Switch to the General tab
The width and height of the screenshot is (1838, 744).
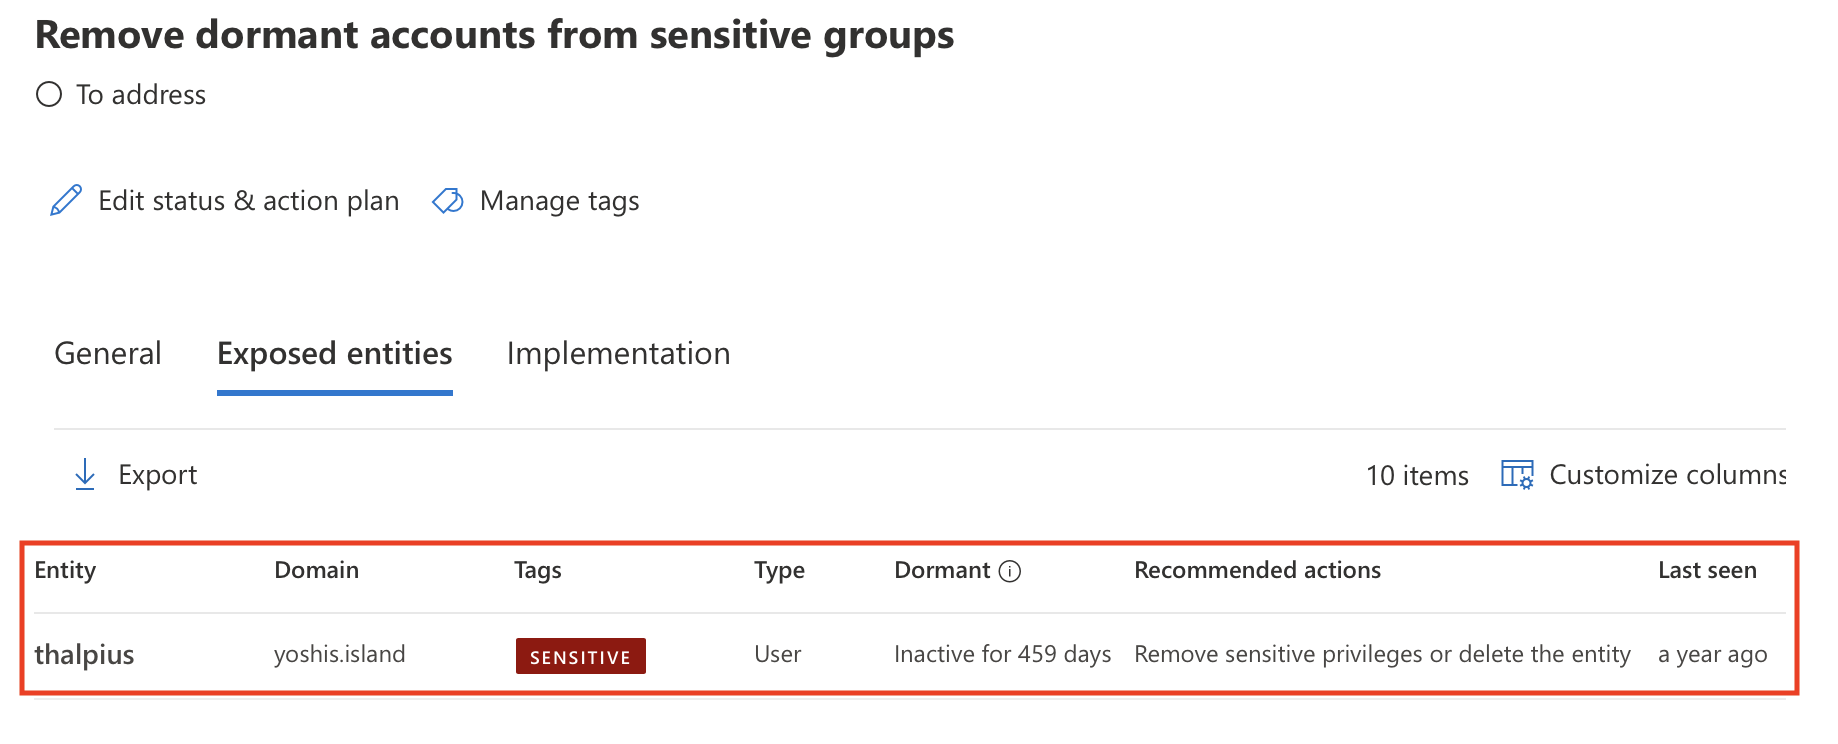point(108,353)
